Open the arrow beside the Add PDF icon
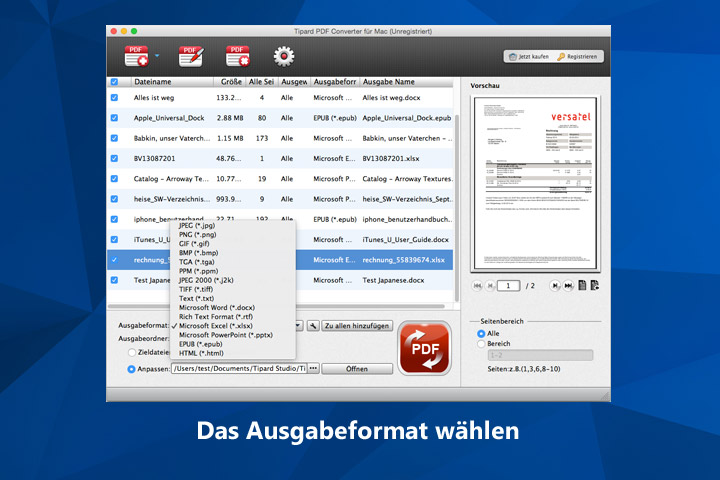This screenshot has height=480, width=720. pos(157,56)
